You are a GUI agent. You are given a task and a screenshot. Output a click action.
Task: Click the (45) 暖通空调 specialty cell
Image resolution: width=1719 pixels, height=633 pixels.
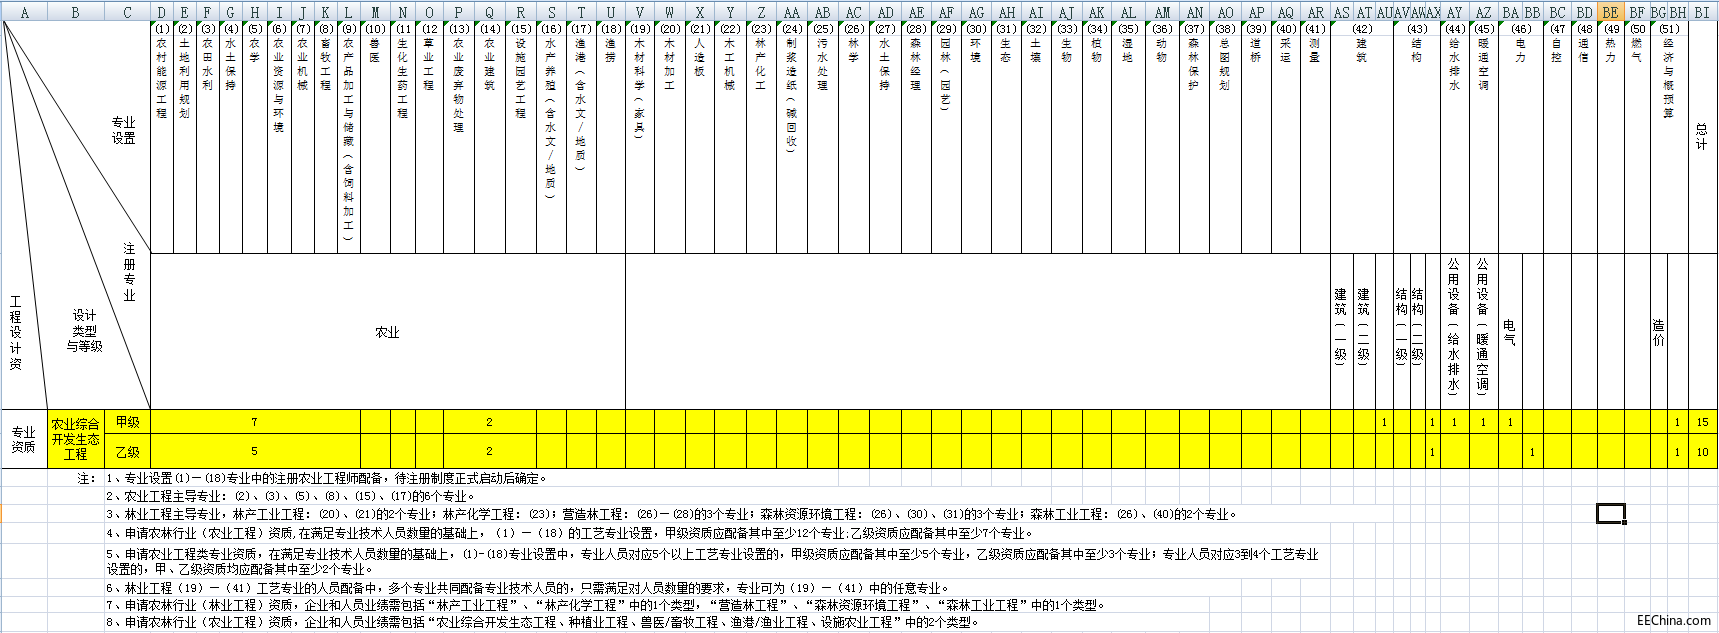1483,137
